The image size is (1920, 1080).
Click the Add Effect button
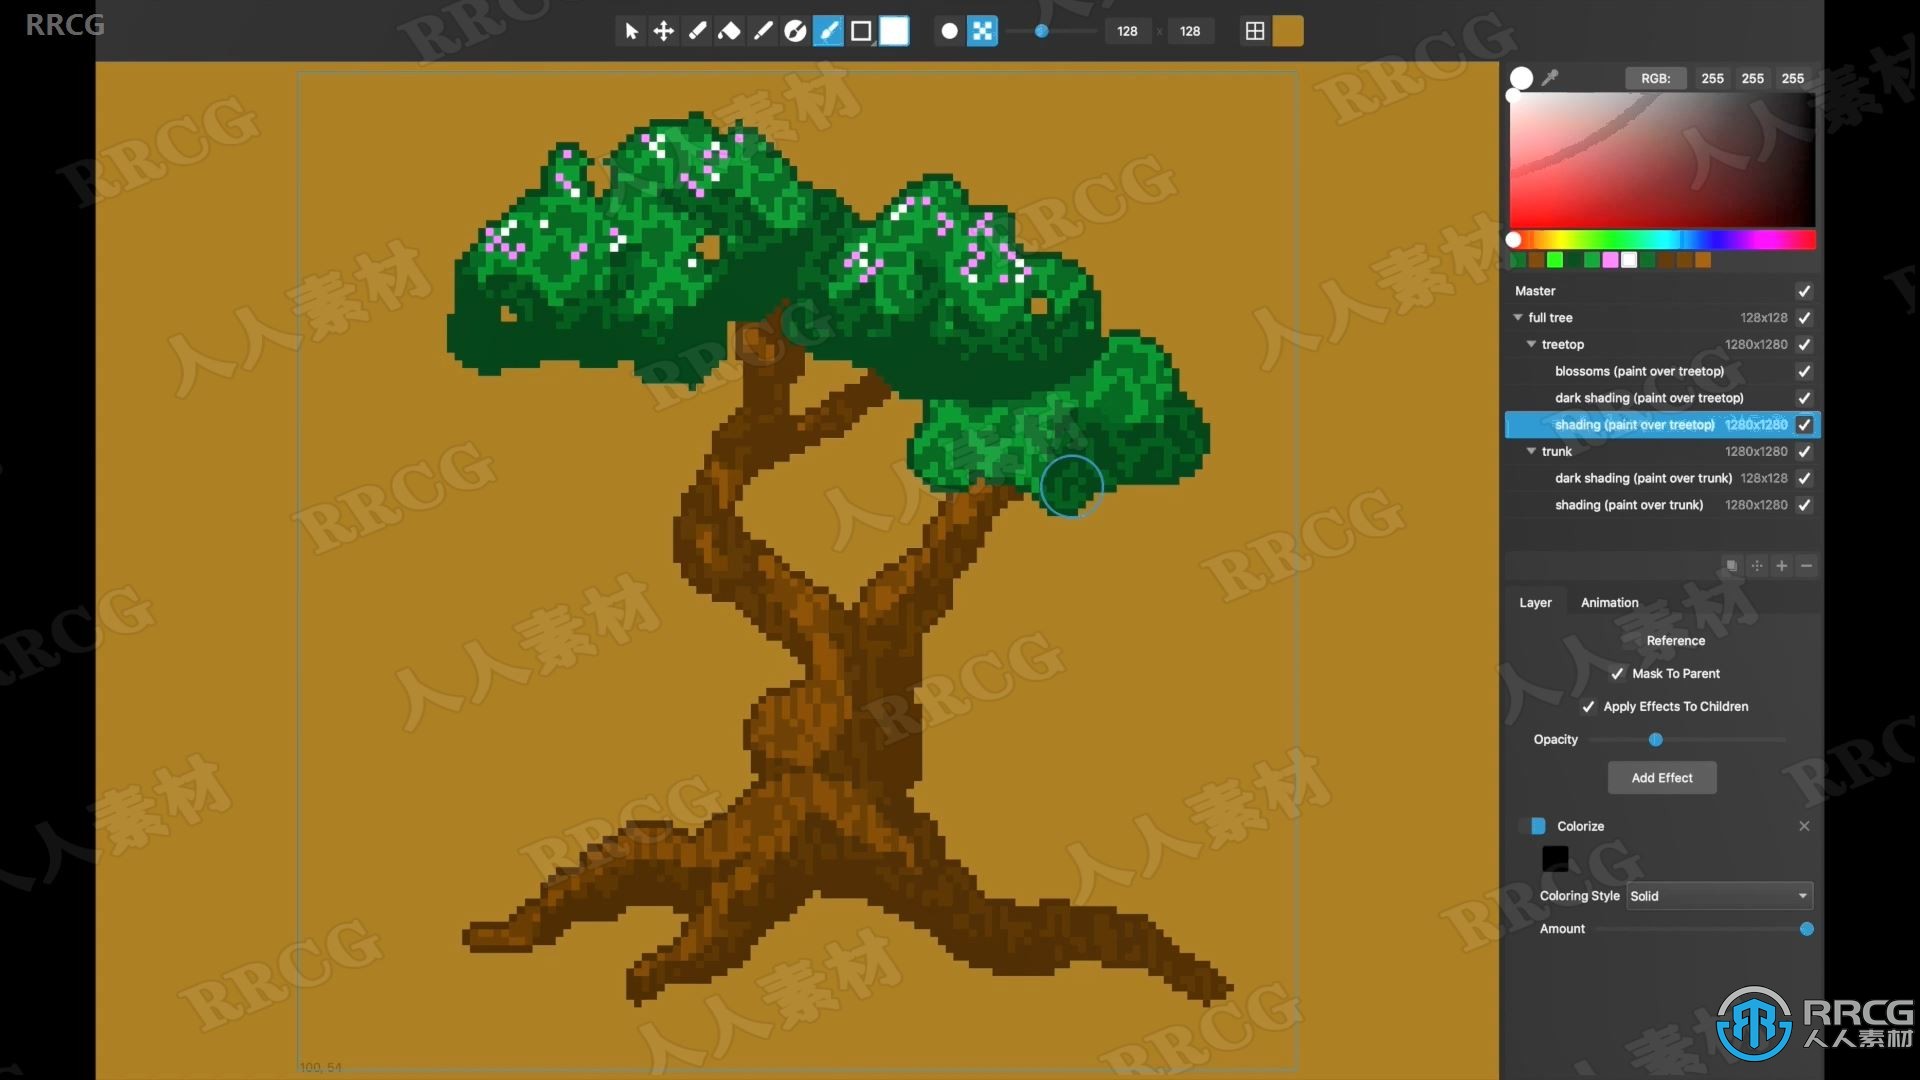(1662, 777)
